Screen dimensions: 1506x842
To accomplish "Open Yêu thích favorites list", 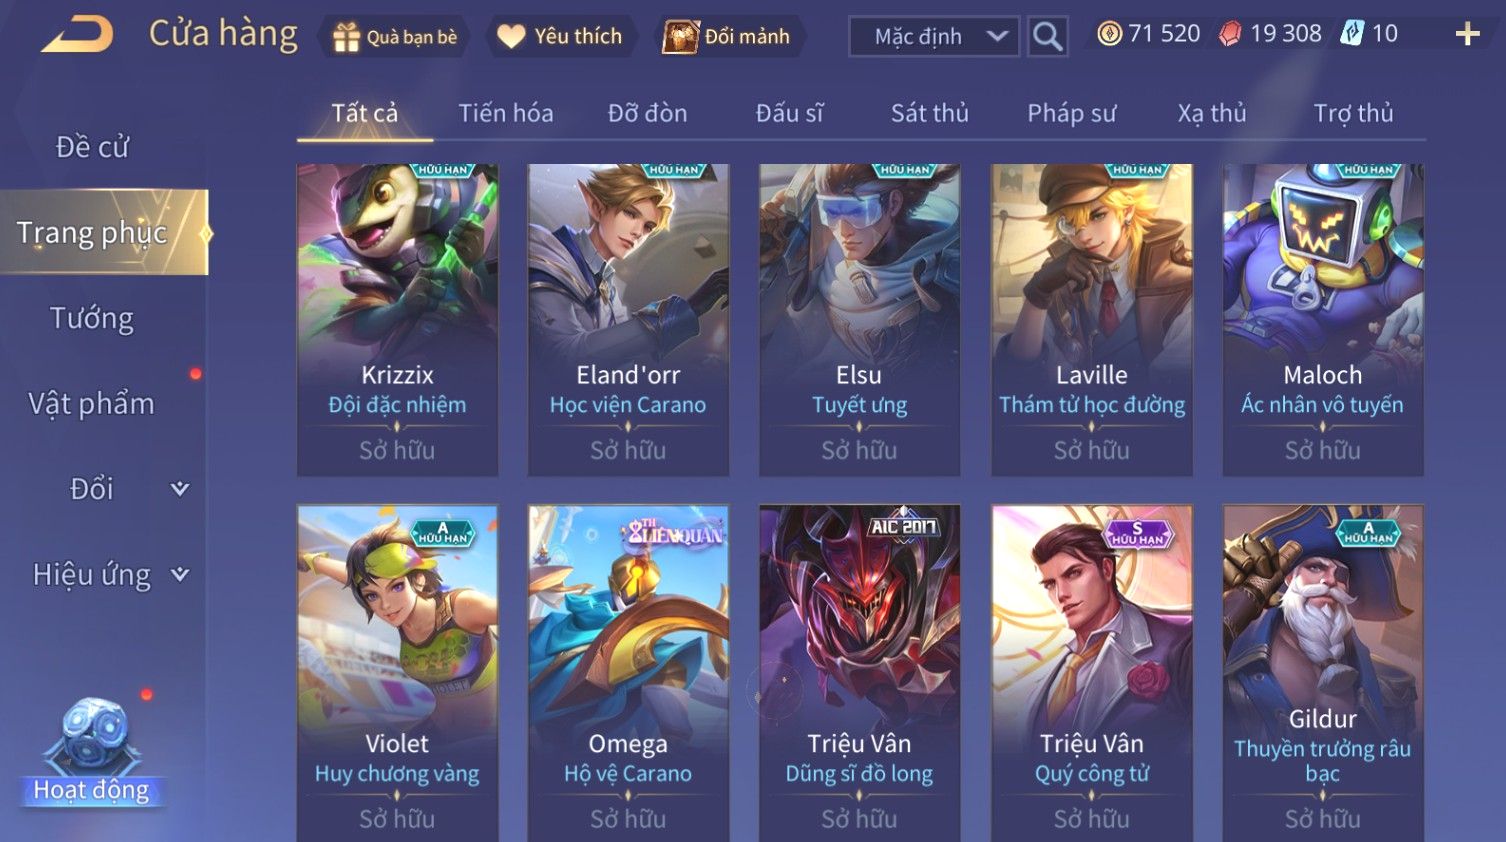I will [x=561, y=37].
